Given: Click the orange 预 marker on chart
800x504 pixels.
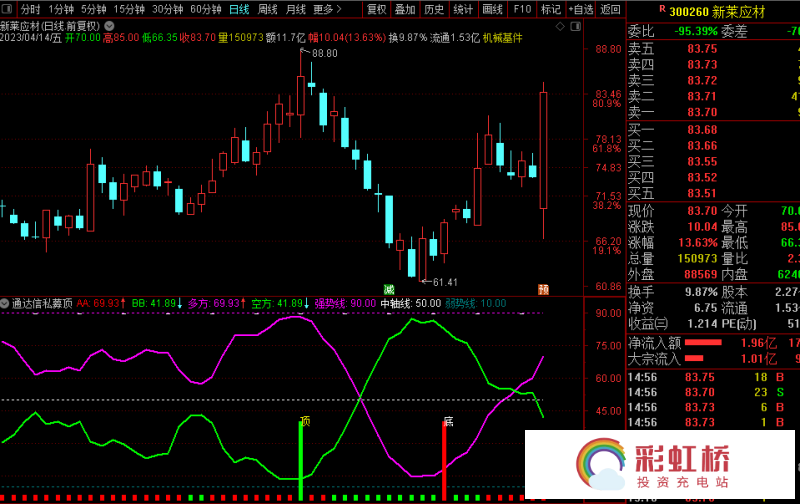Looking at the screenshot, I should coord(543,290).
